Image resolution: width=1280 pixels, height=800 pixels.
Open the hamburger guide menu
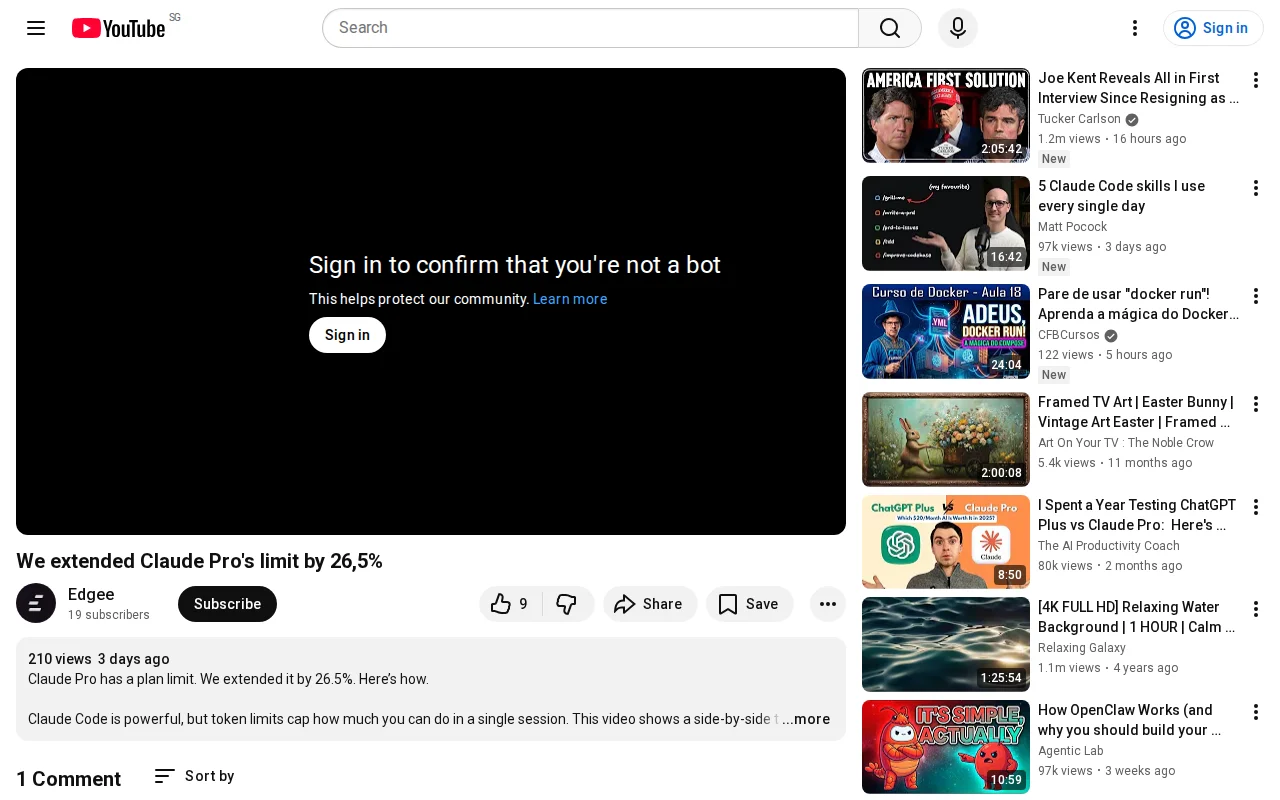click(x=36, y=28)
